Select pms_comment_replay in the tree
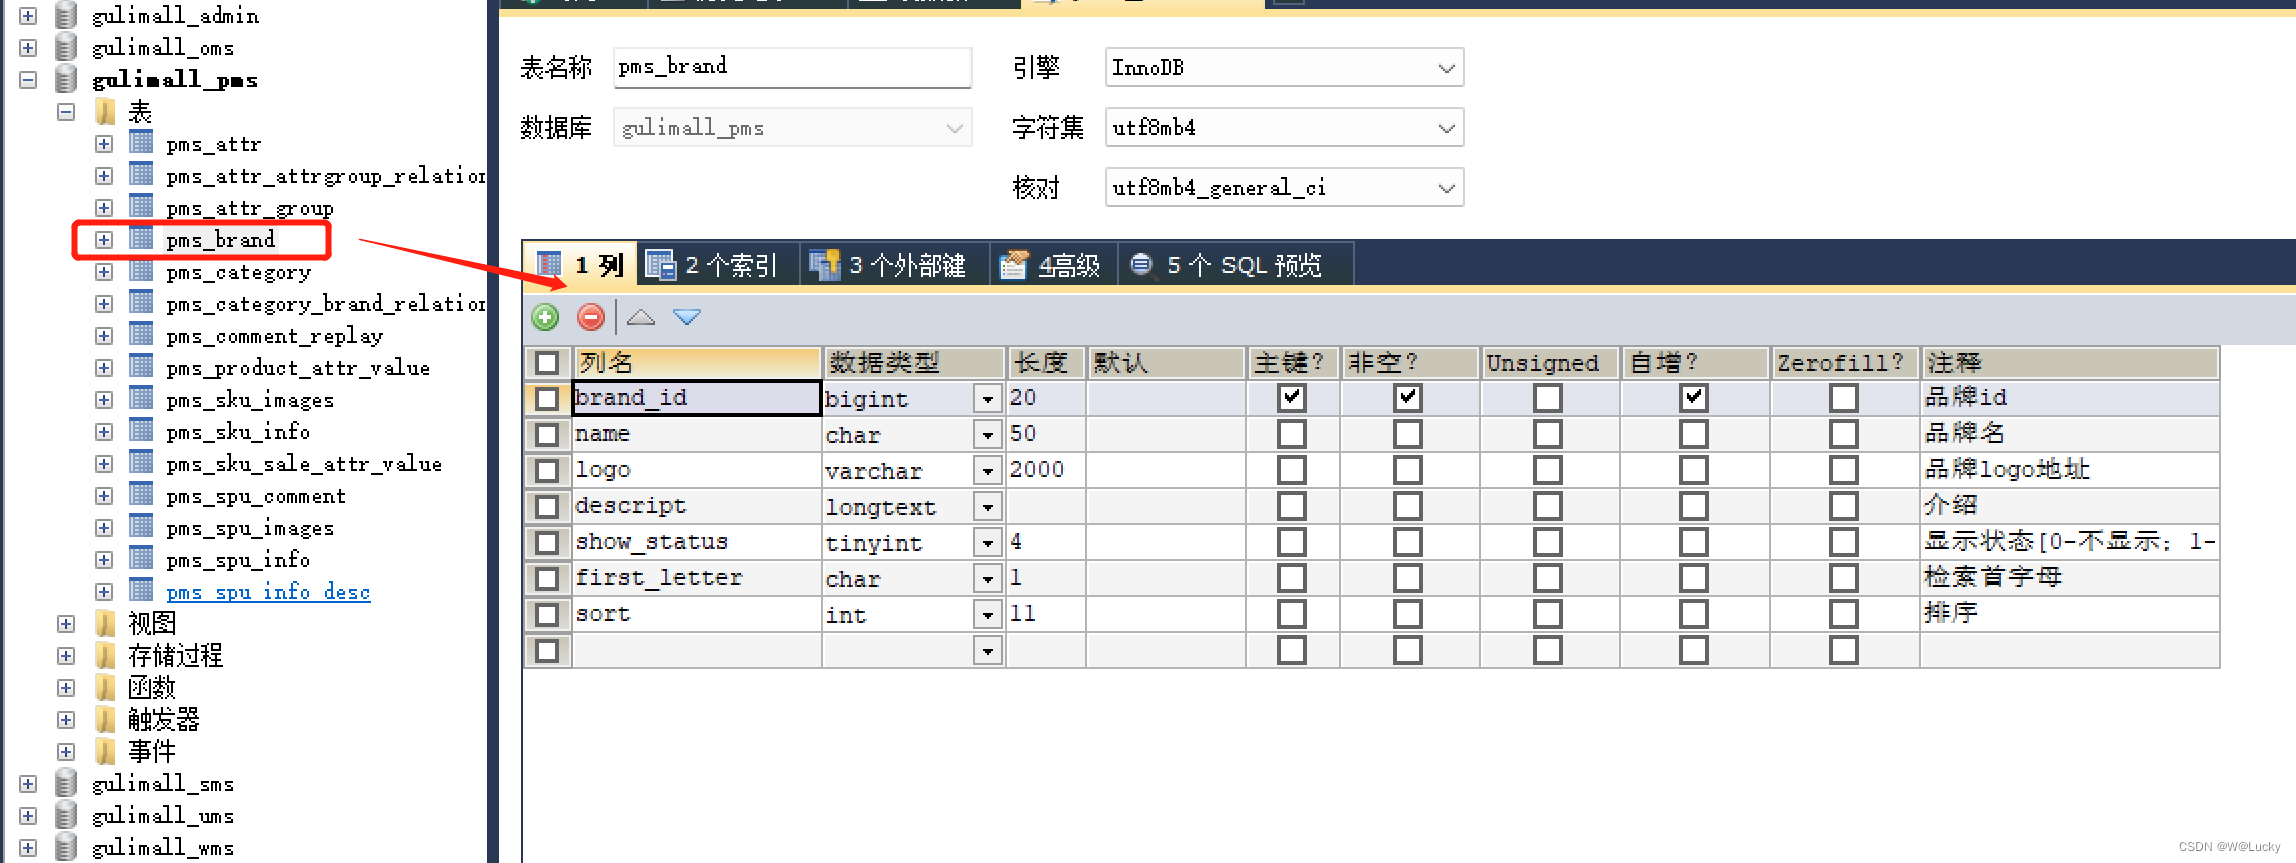 click(x=274, y=336)
